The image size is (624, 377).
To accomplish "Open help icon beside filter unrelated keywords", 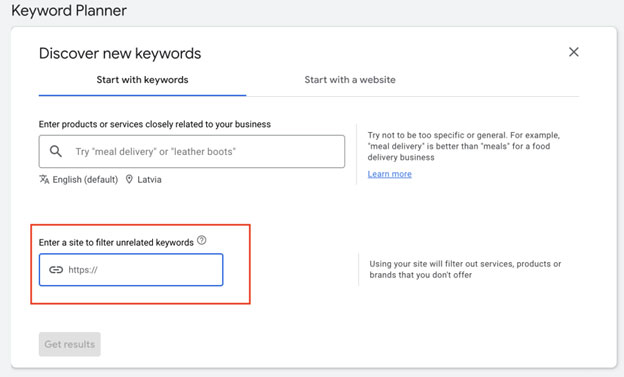I will point(202,240).
